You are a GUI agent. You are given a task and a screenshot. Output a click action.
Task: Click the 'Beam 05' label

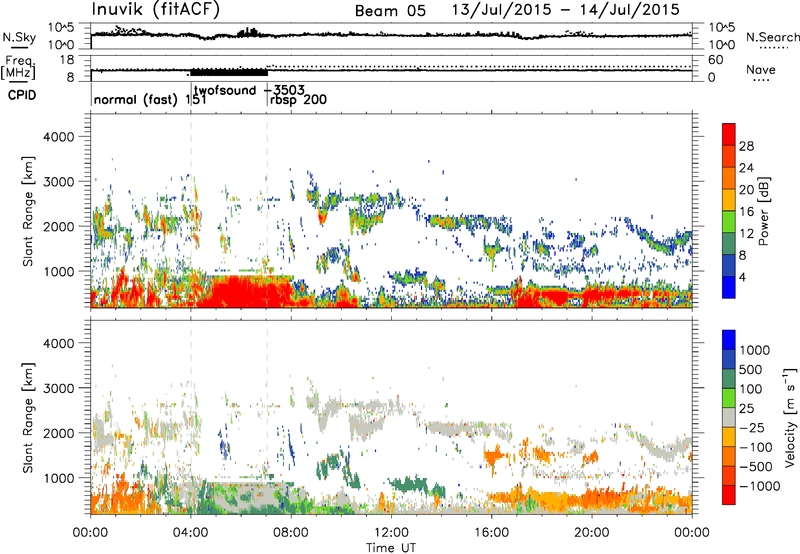(390, 11)
